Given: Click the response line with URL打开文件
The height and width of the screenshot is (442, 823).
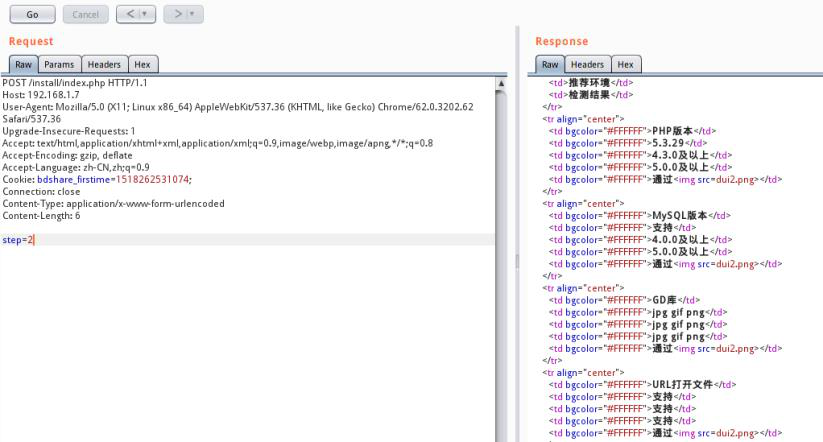Looking at the screenshot, I should [642, 385].
